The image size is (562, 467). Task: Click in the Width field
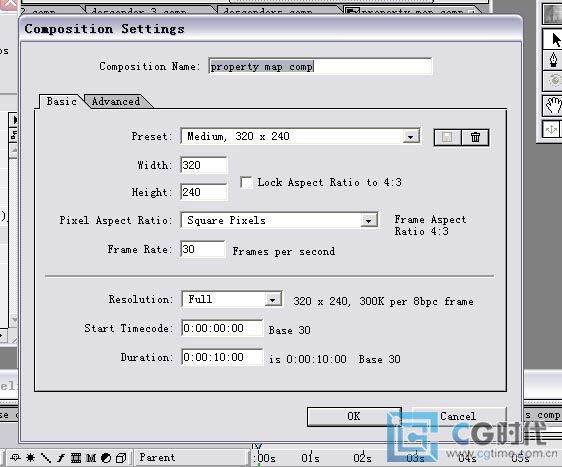point(204,165)
